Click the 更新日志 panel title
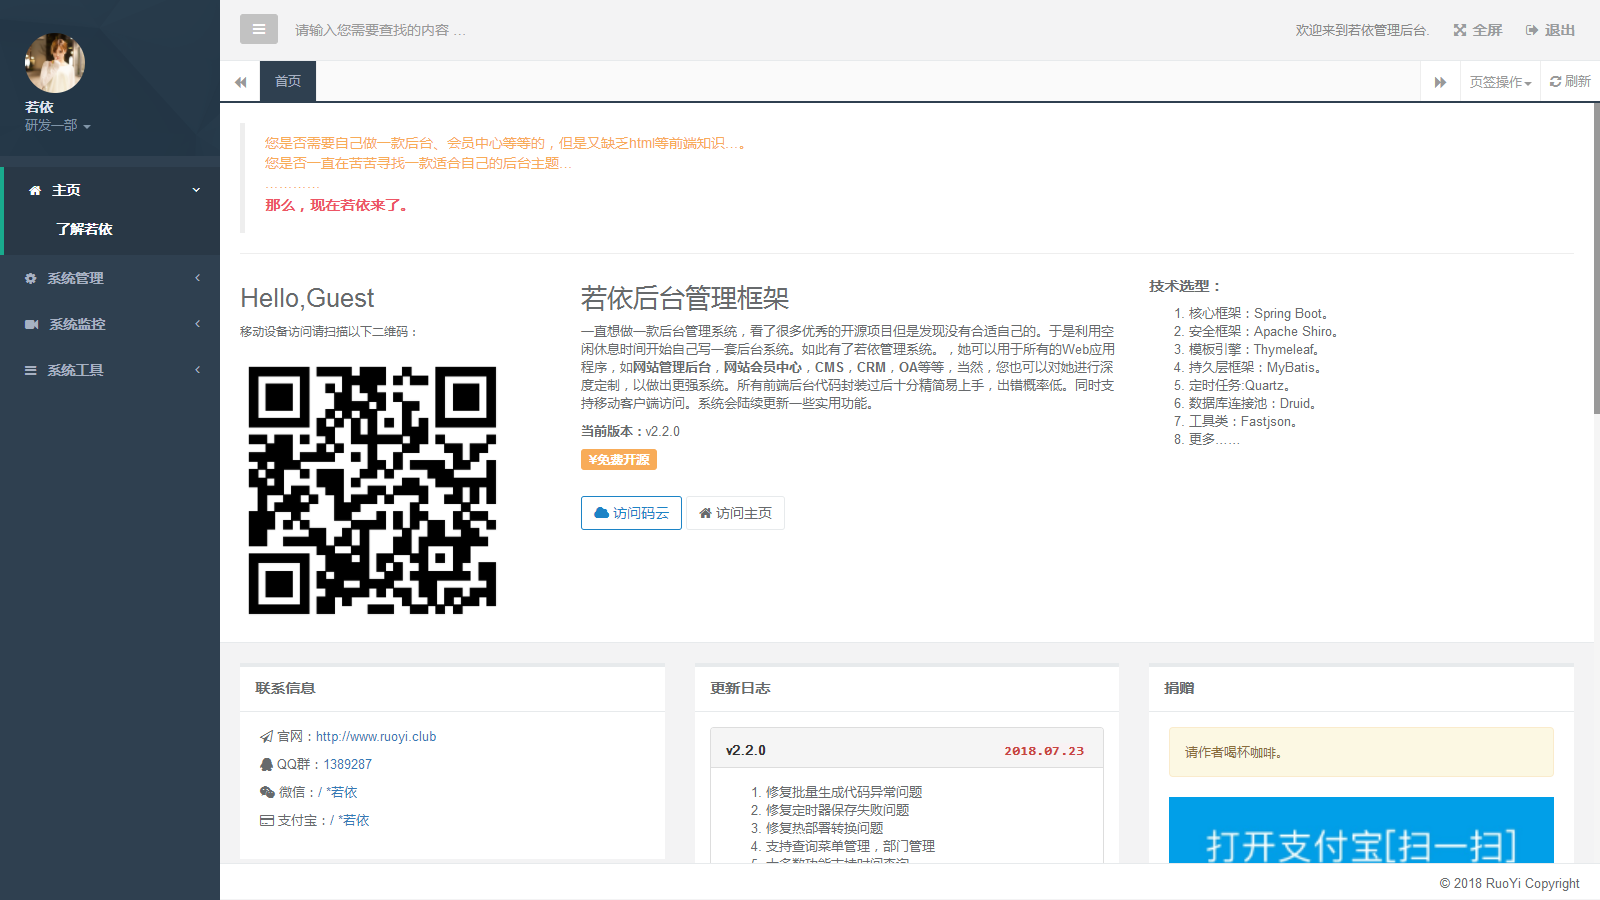 click(740, 688)
